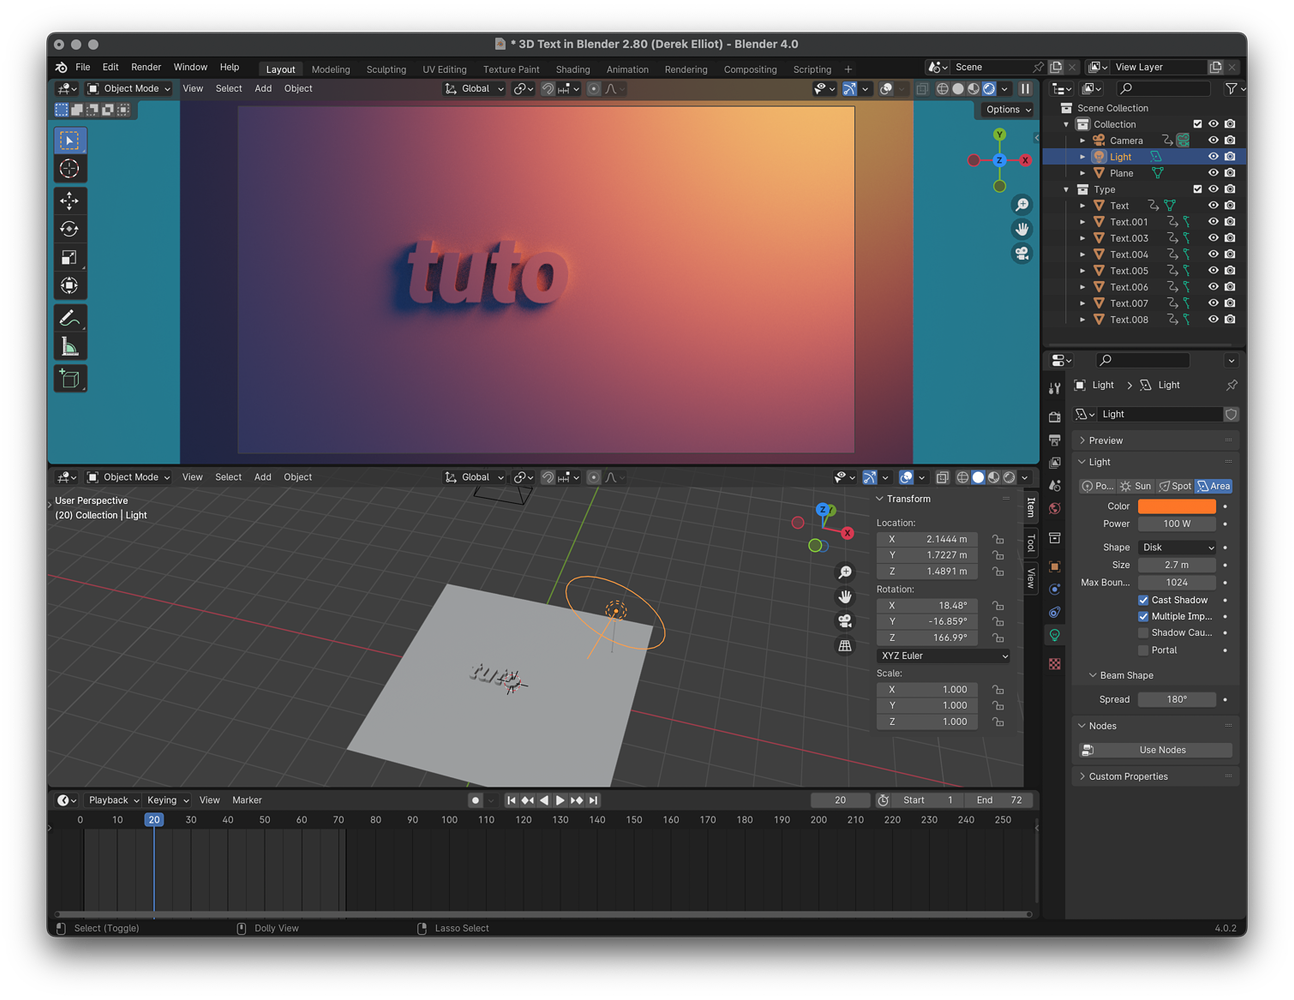Activate the Select Box tool
The image size is (1294, 1000).
69,140
